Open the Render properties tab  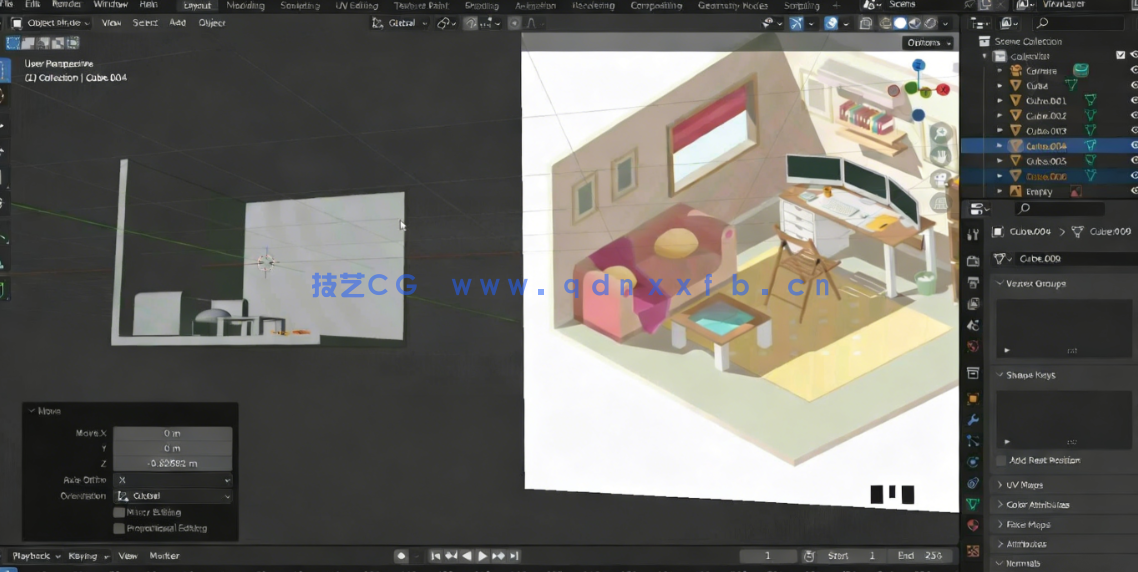click(973, 261)
